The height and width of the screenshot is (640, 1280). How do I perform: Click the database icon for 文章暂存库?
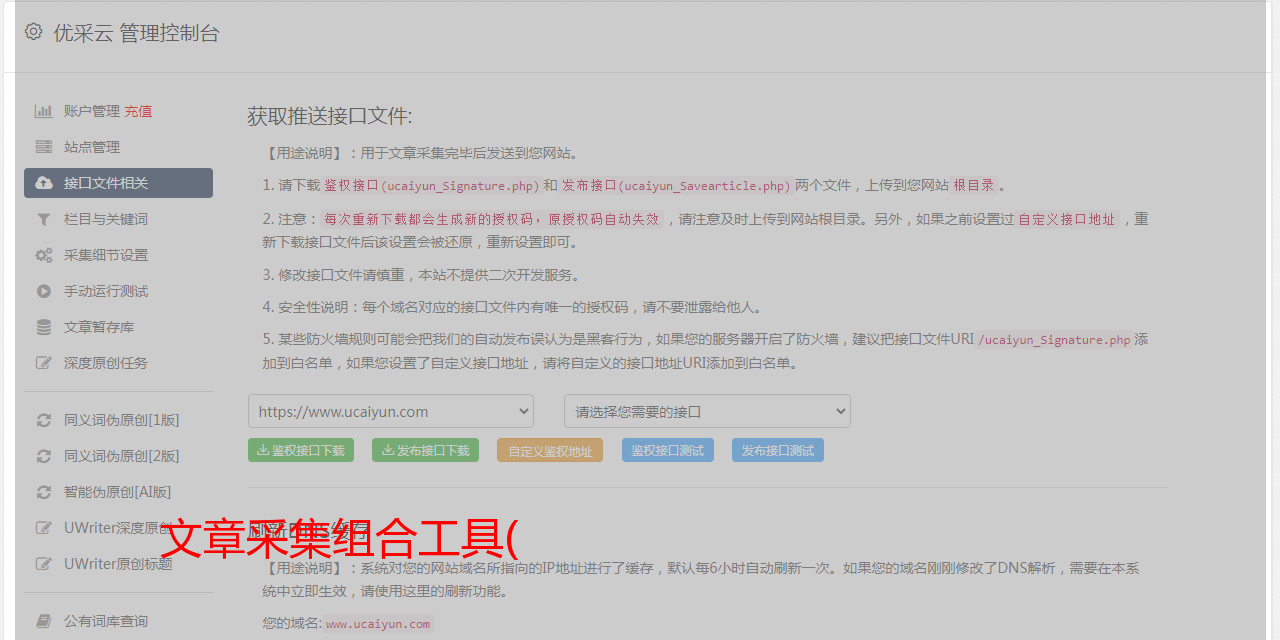point(44,327)
